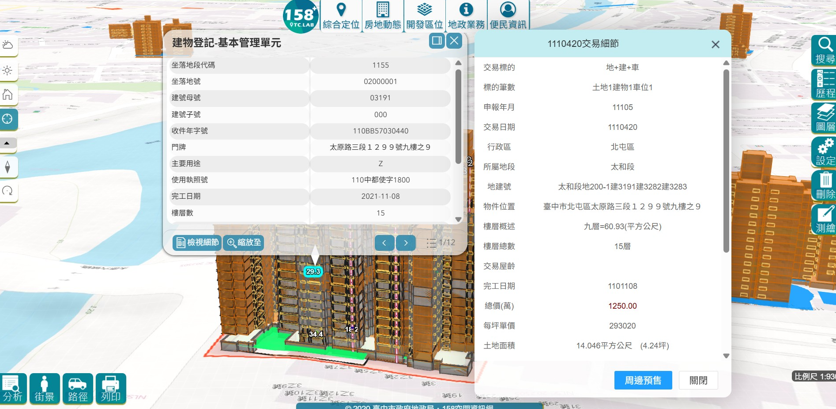The image size is (836, 409).
Task: Toggle the sunlight brightness button
Action: (8, 71)
